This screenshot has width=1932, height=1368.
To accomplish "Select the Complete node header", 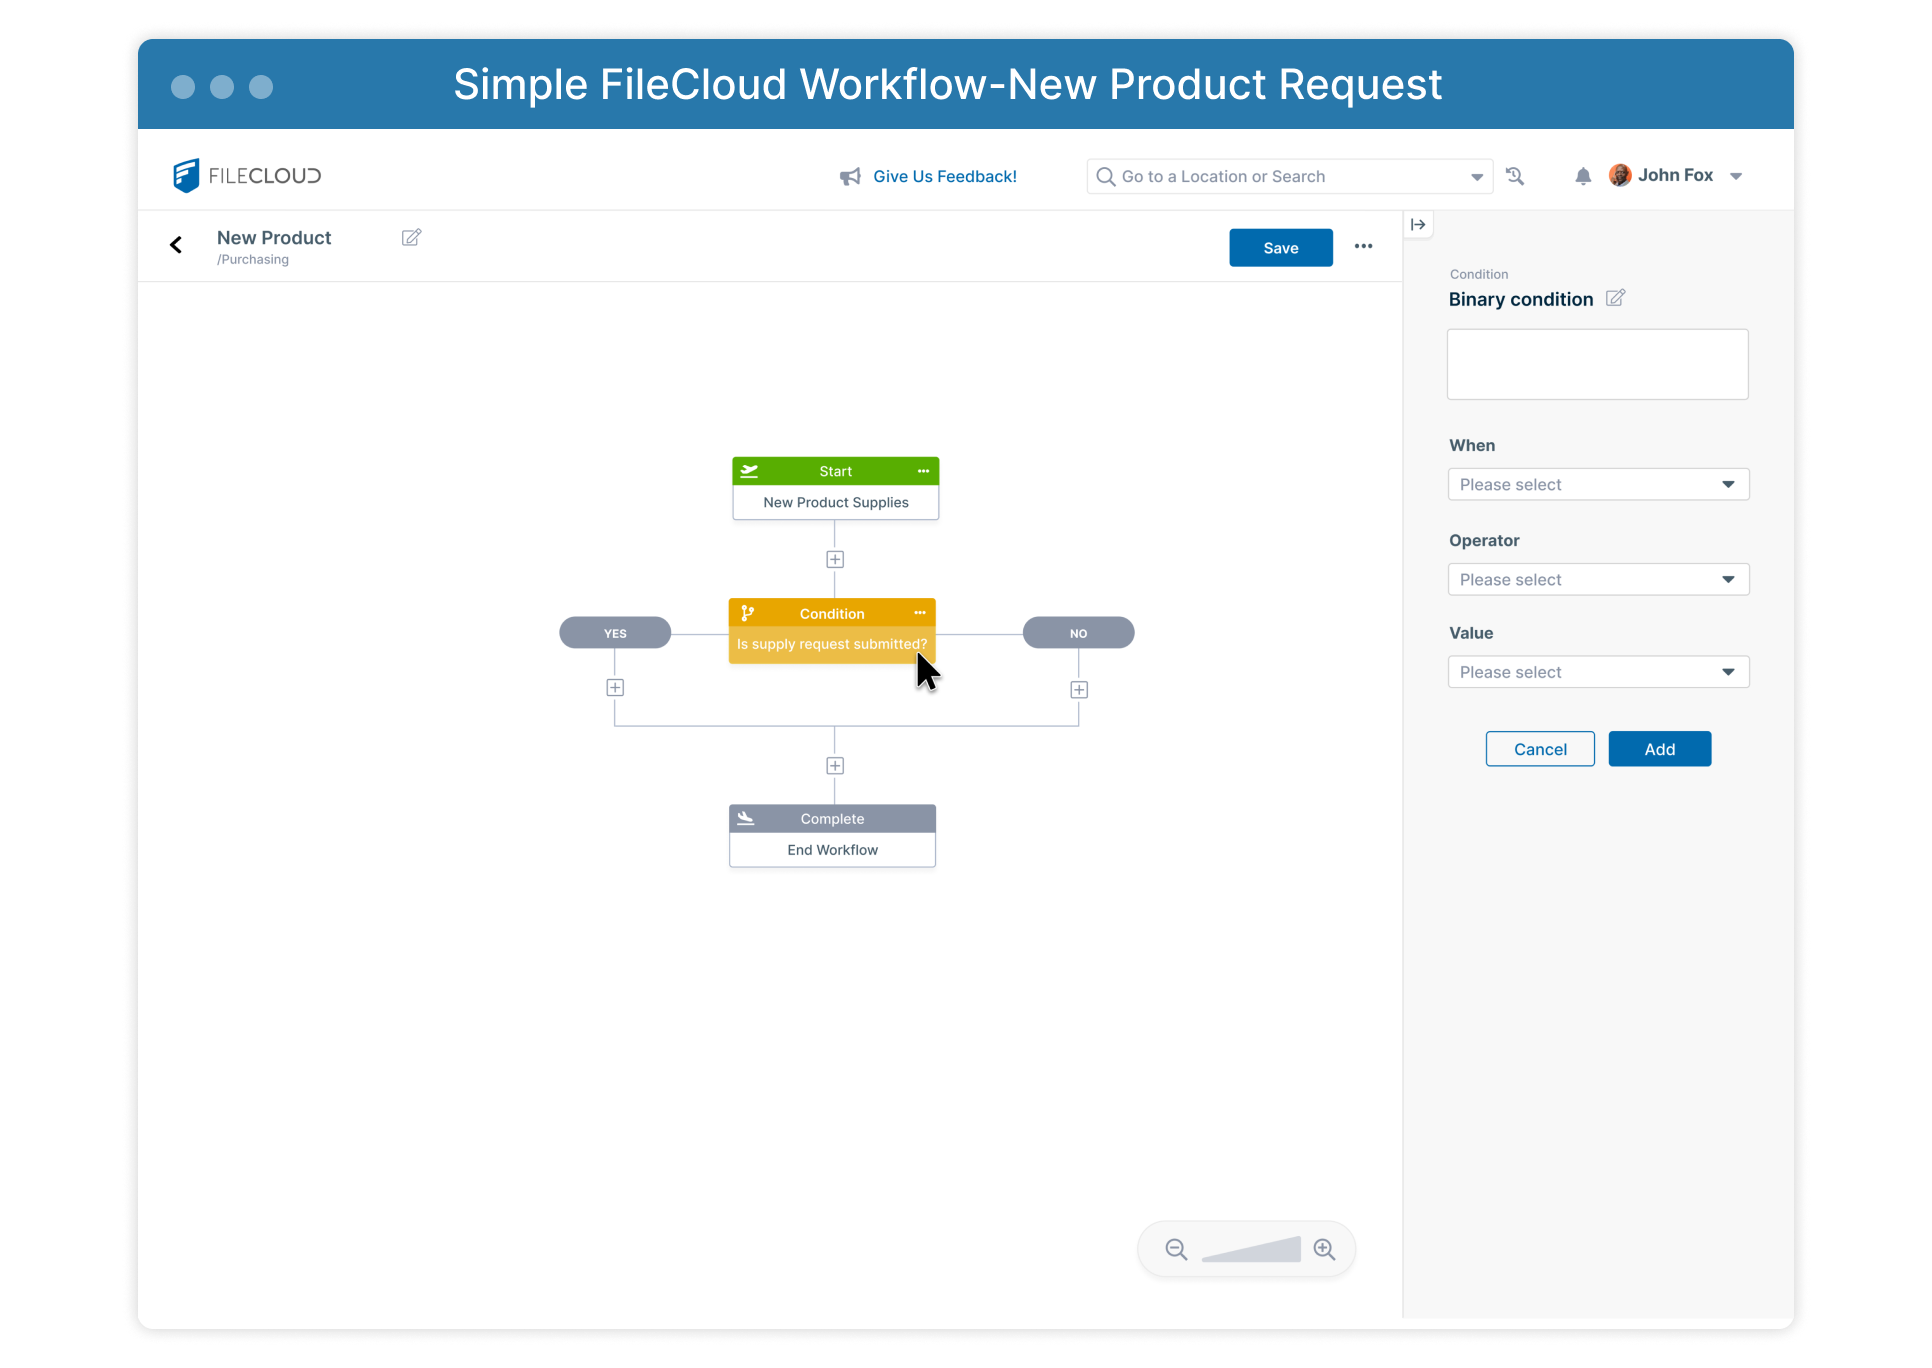I will 832,819.
